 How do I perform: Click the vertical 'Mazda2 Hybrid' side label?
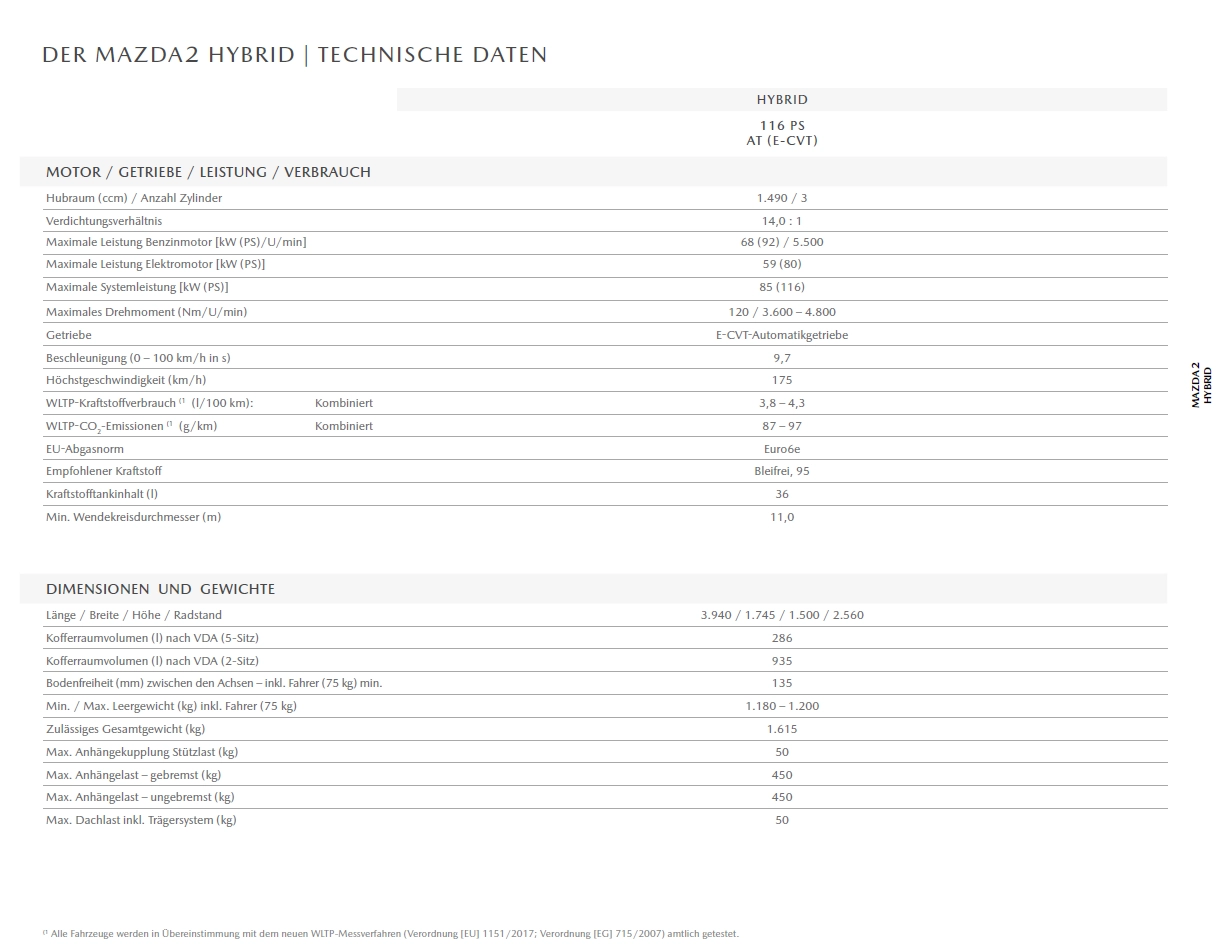click(1201, 384)
